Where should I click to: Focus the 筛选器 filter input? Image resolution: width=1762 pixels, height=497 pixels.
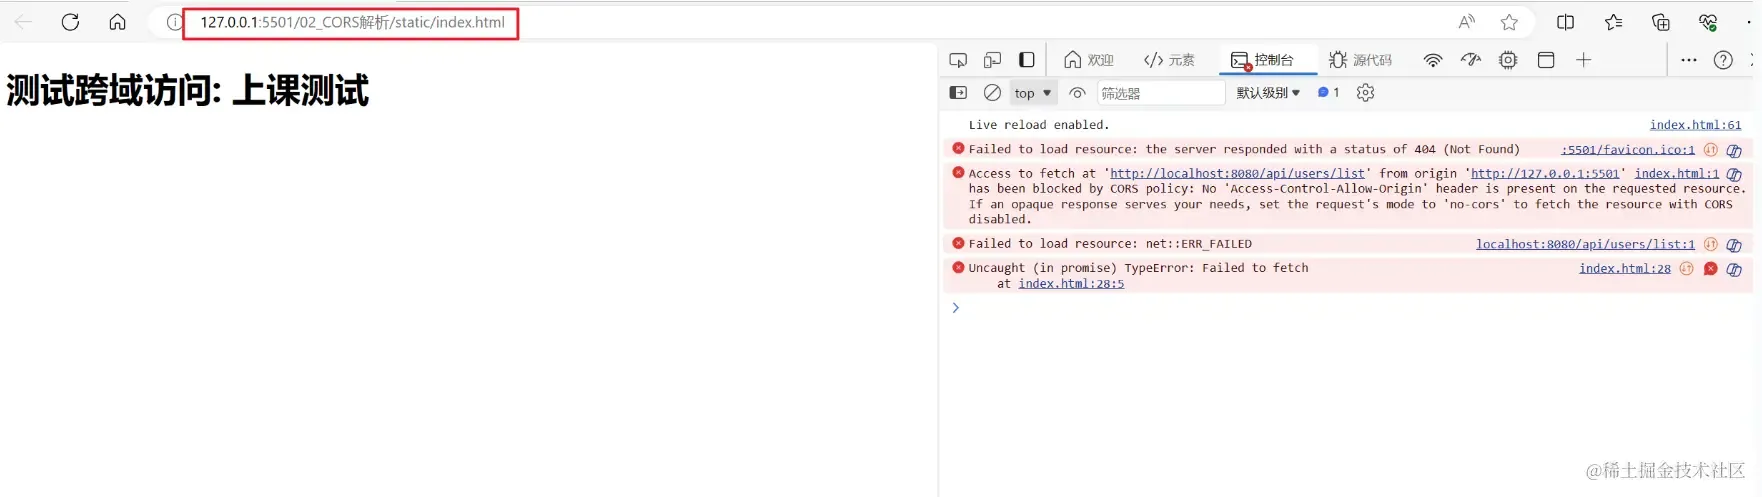click(1161, 93)
